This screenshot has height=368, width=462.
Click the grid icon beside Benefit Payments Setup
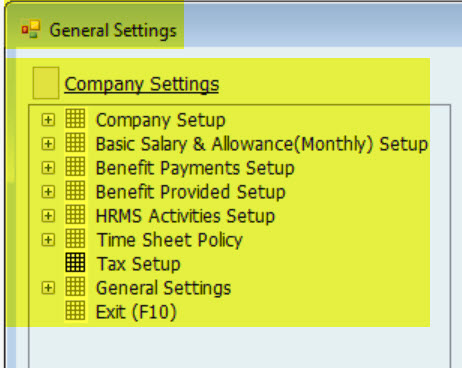click(x=75, y=167)
